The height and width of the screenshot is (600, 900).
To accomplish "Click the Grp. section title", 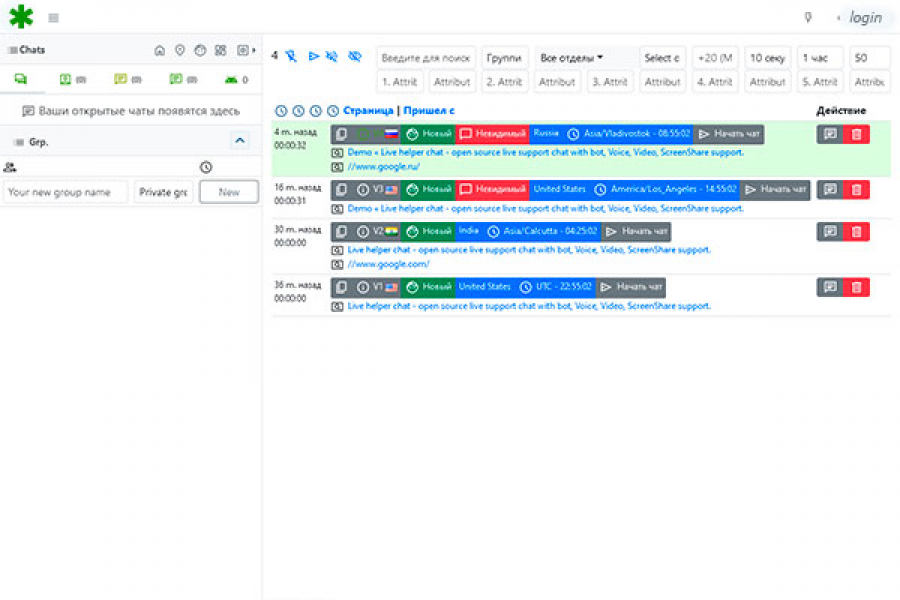I will (38, 142).
